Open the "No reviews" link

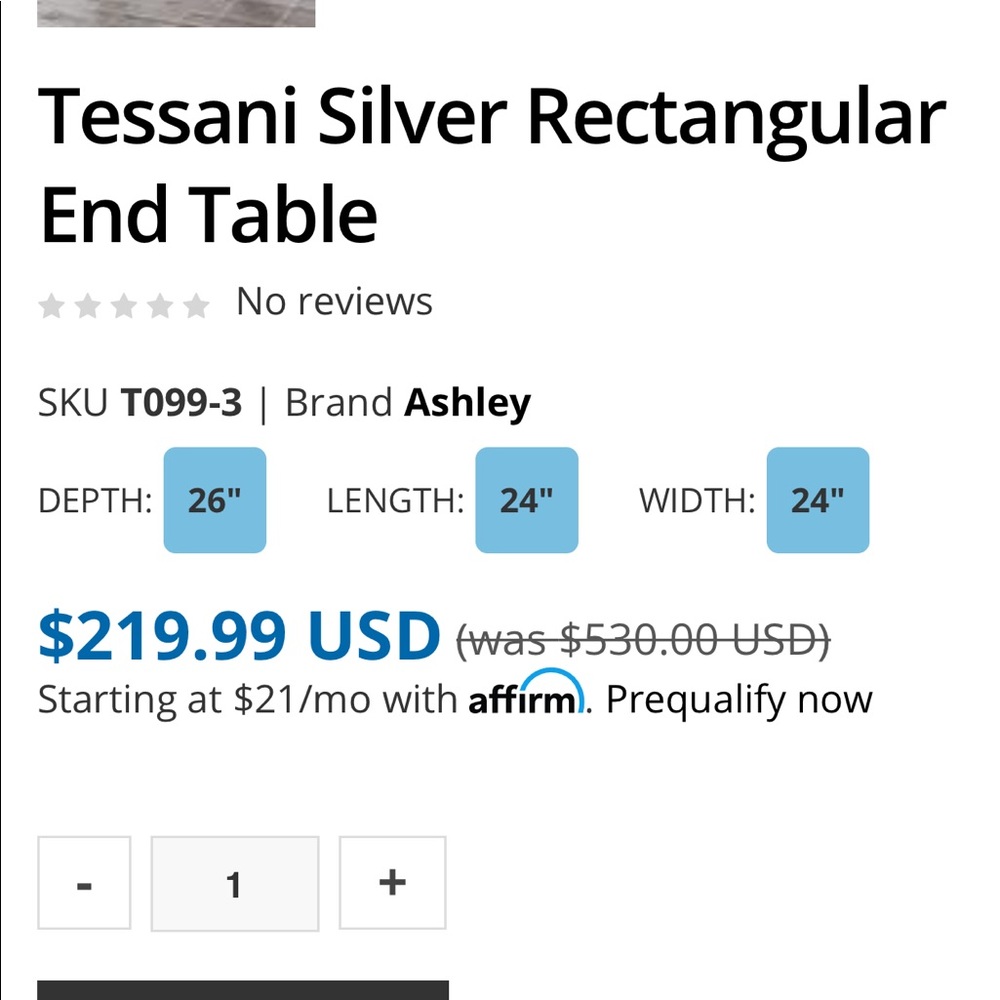[x=332, y=301]
